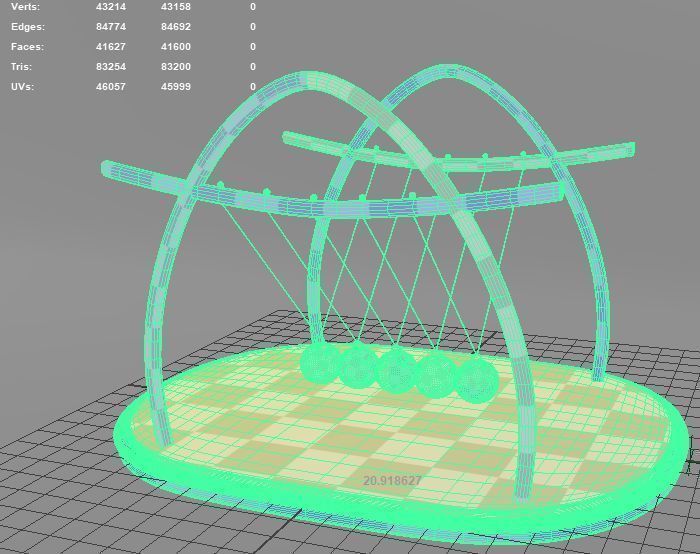Click the 0 value in the Edges row
Image resolution: width=700 pixels, height=554 pixels.
(253, 27)
